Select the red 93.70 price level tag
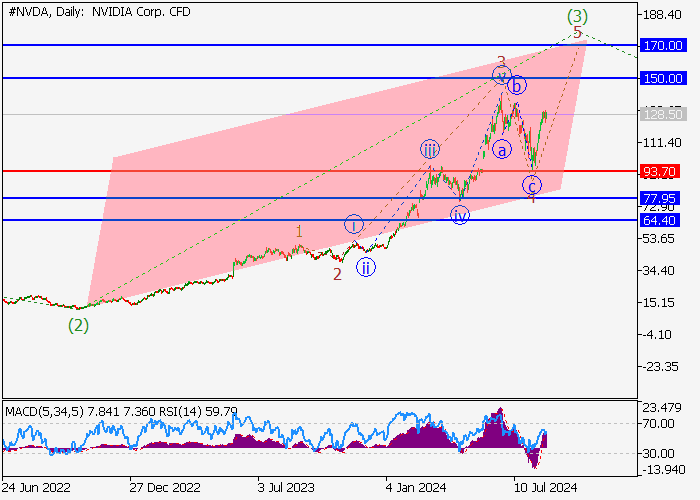700x500 pixels. [660, 171]
